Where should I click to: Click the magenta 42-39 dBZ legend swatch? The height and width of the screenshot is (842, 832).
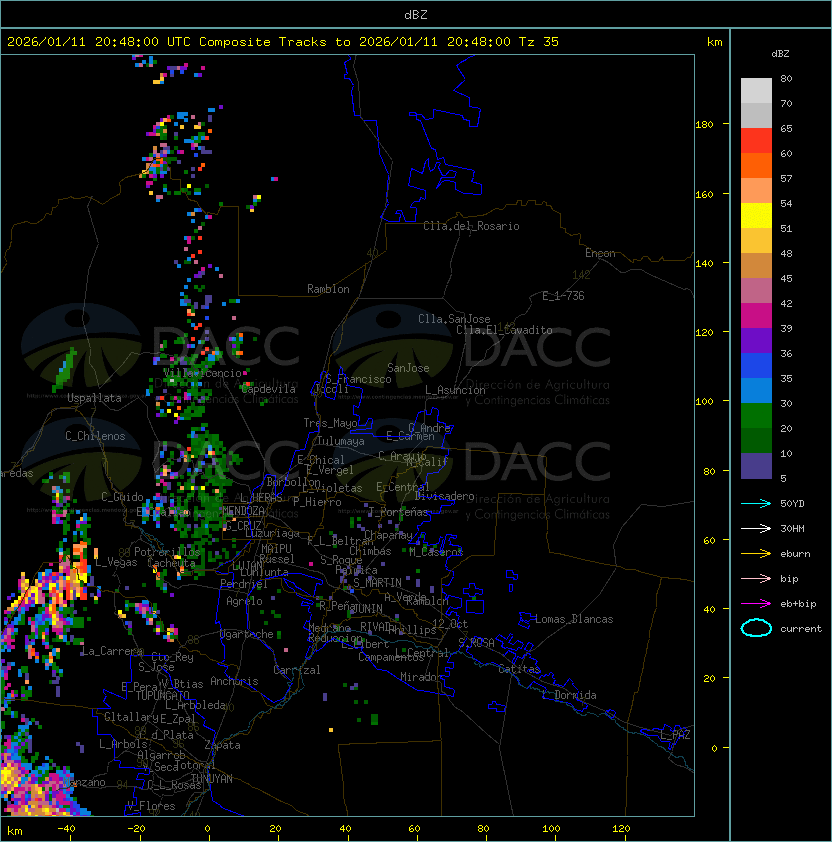pos(756,316)
